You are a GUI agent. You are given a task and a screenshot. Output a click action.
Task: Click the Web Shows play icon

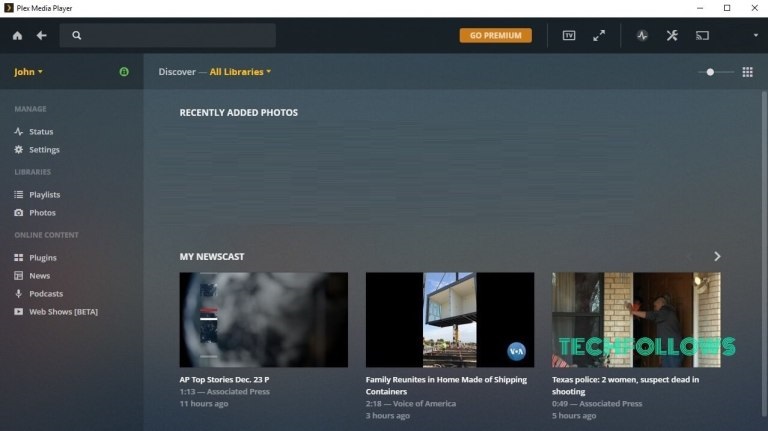[19, 311]
